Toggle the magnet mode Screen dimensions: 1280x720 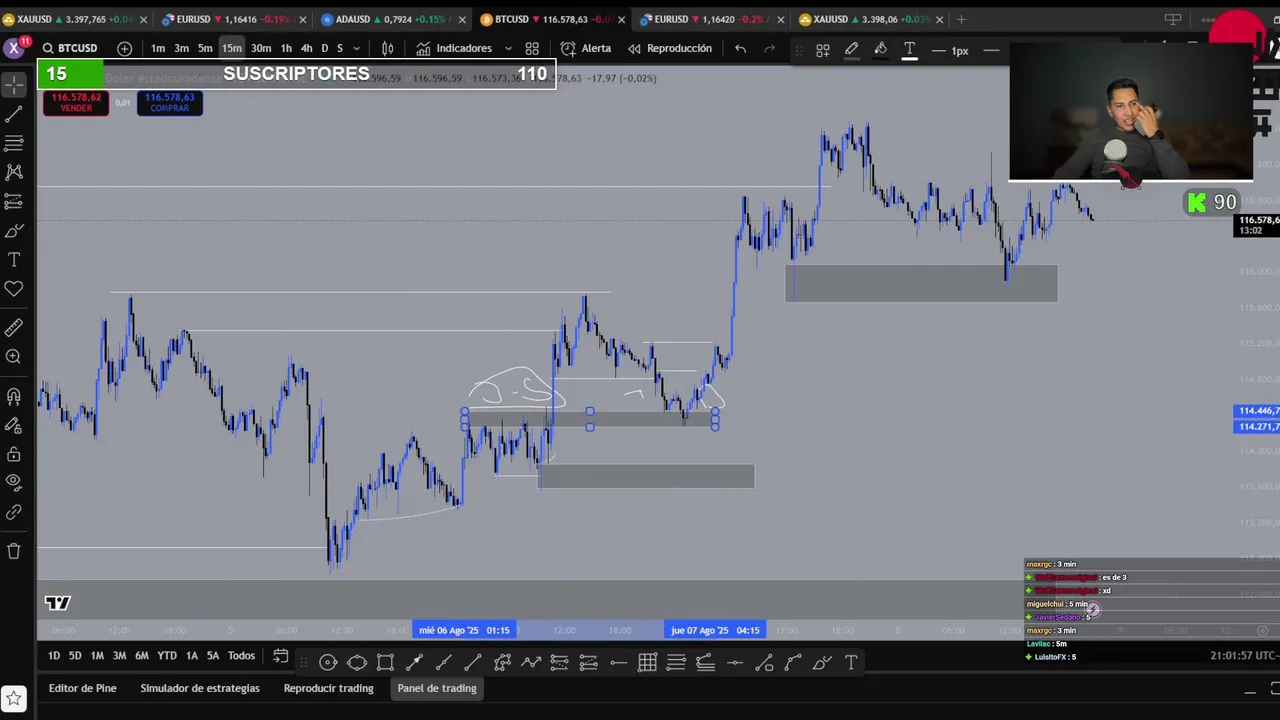point(14,397)
